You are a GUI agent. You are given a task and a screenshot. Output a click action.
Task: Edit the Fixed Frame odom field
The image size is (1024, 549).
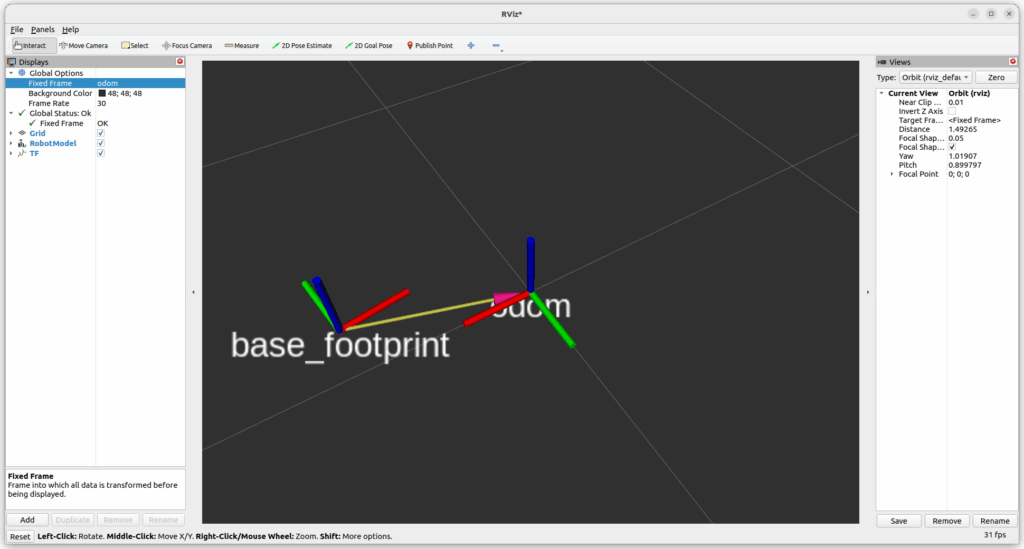pyautogui.click(x=139, y=83)
